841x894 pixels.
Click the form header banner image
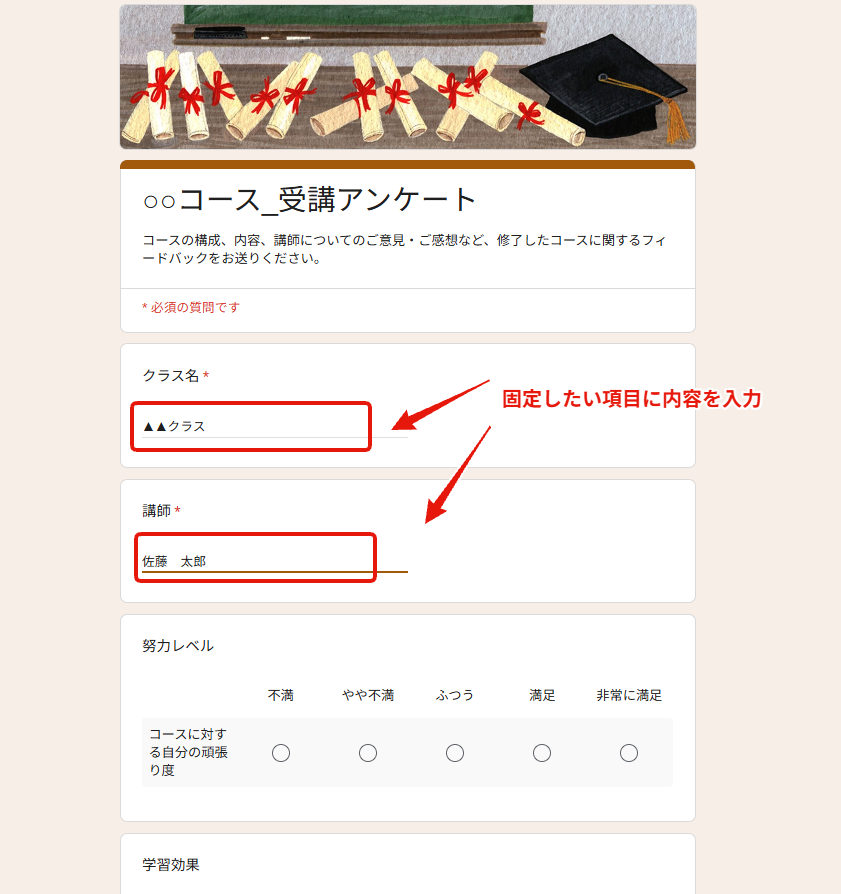[x=408, y=77]
